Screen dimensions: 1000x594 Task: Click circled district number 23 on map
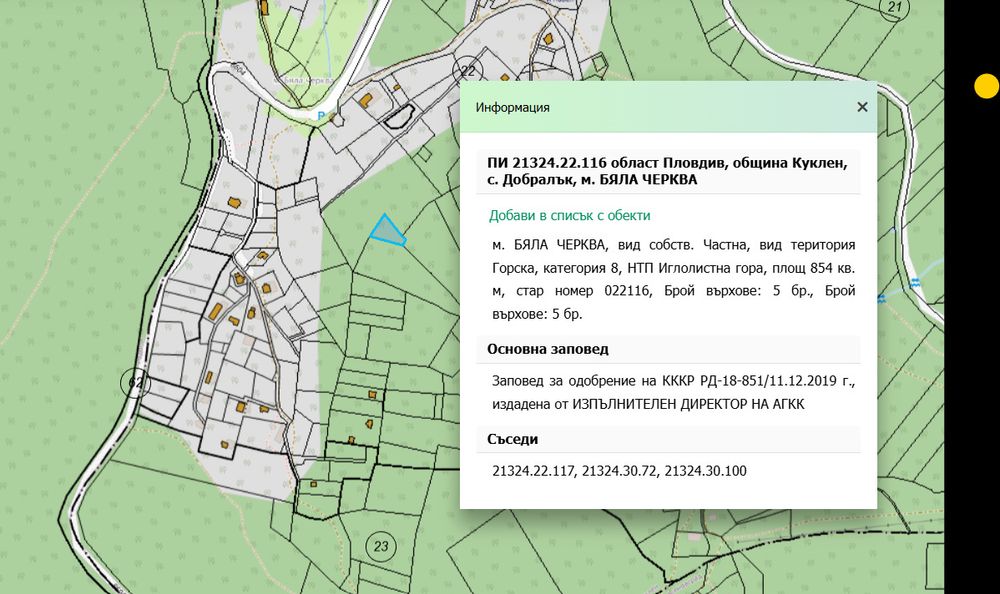381,547
